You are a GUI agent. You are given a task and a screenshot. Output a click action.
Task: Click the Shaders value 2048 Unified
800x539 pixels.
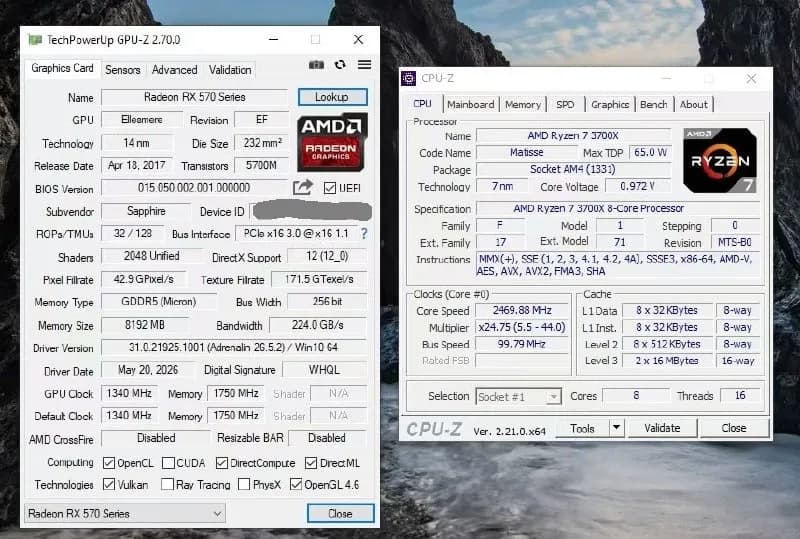pos(152,256)
